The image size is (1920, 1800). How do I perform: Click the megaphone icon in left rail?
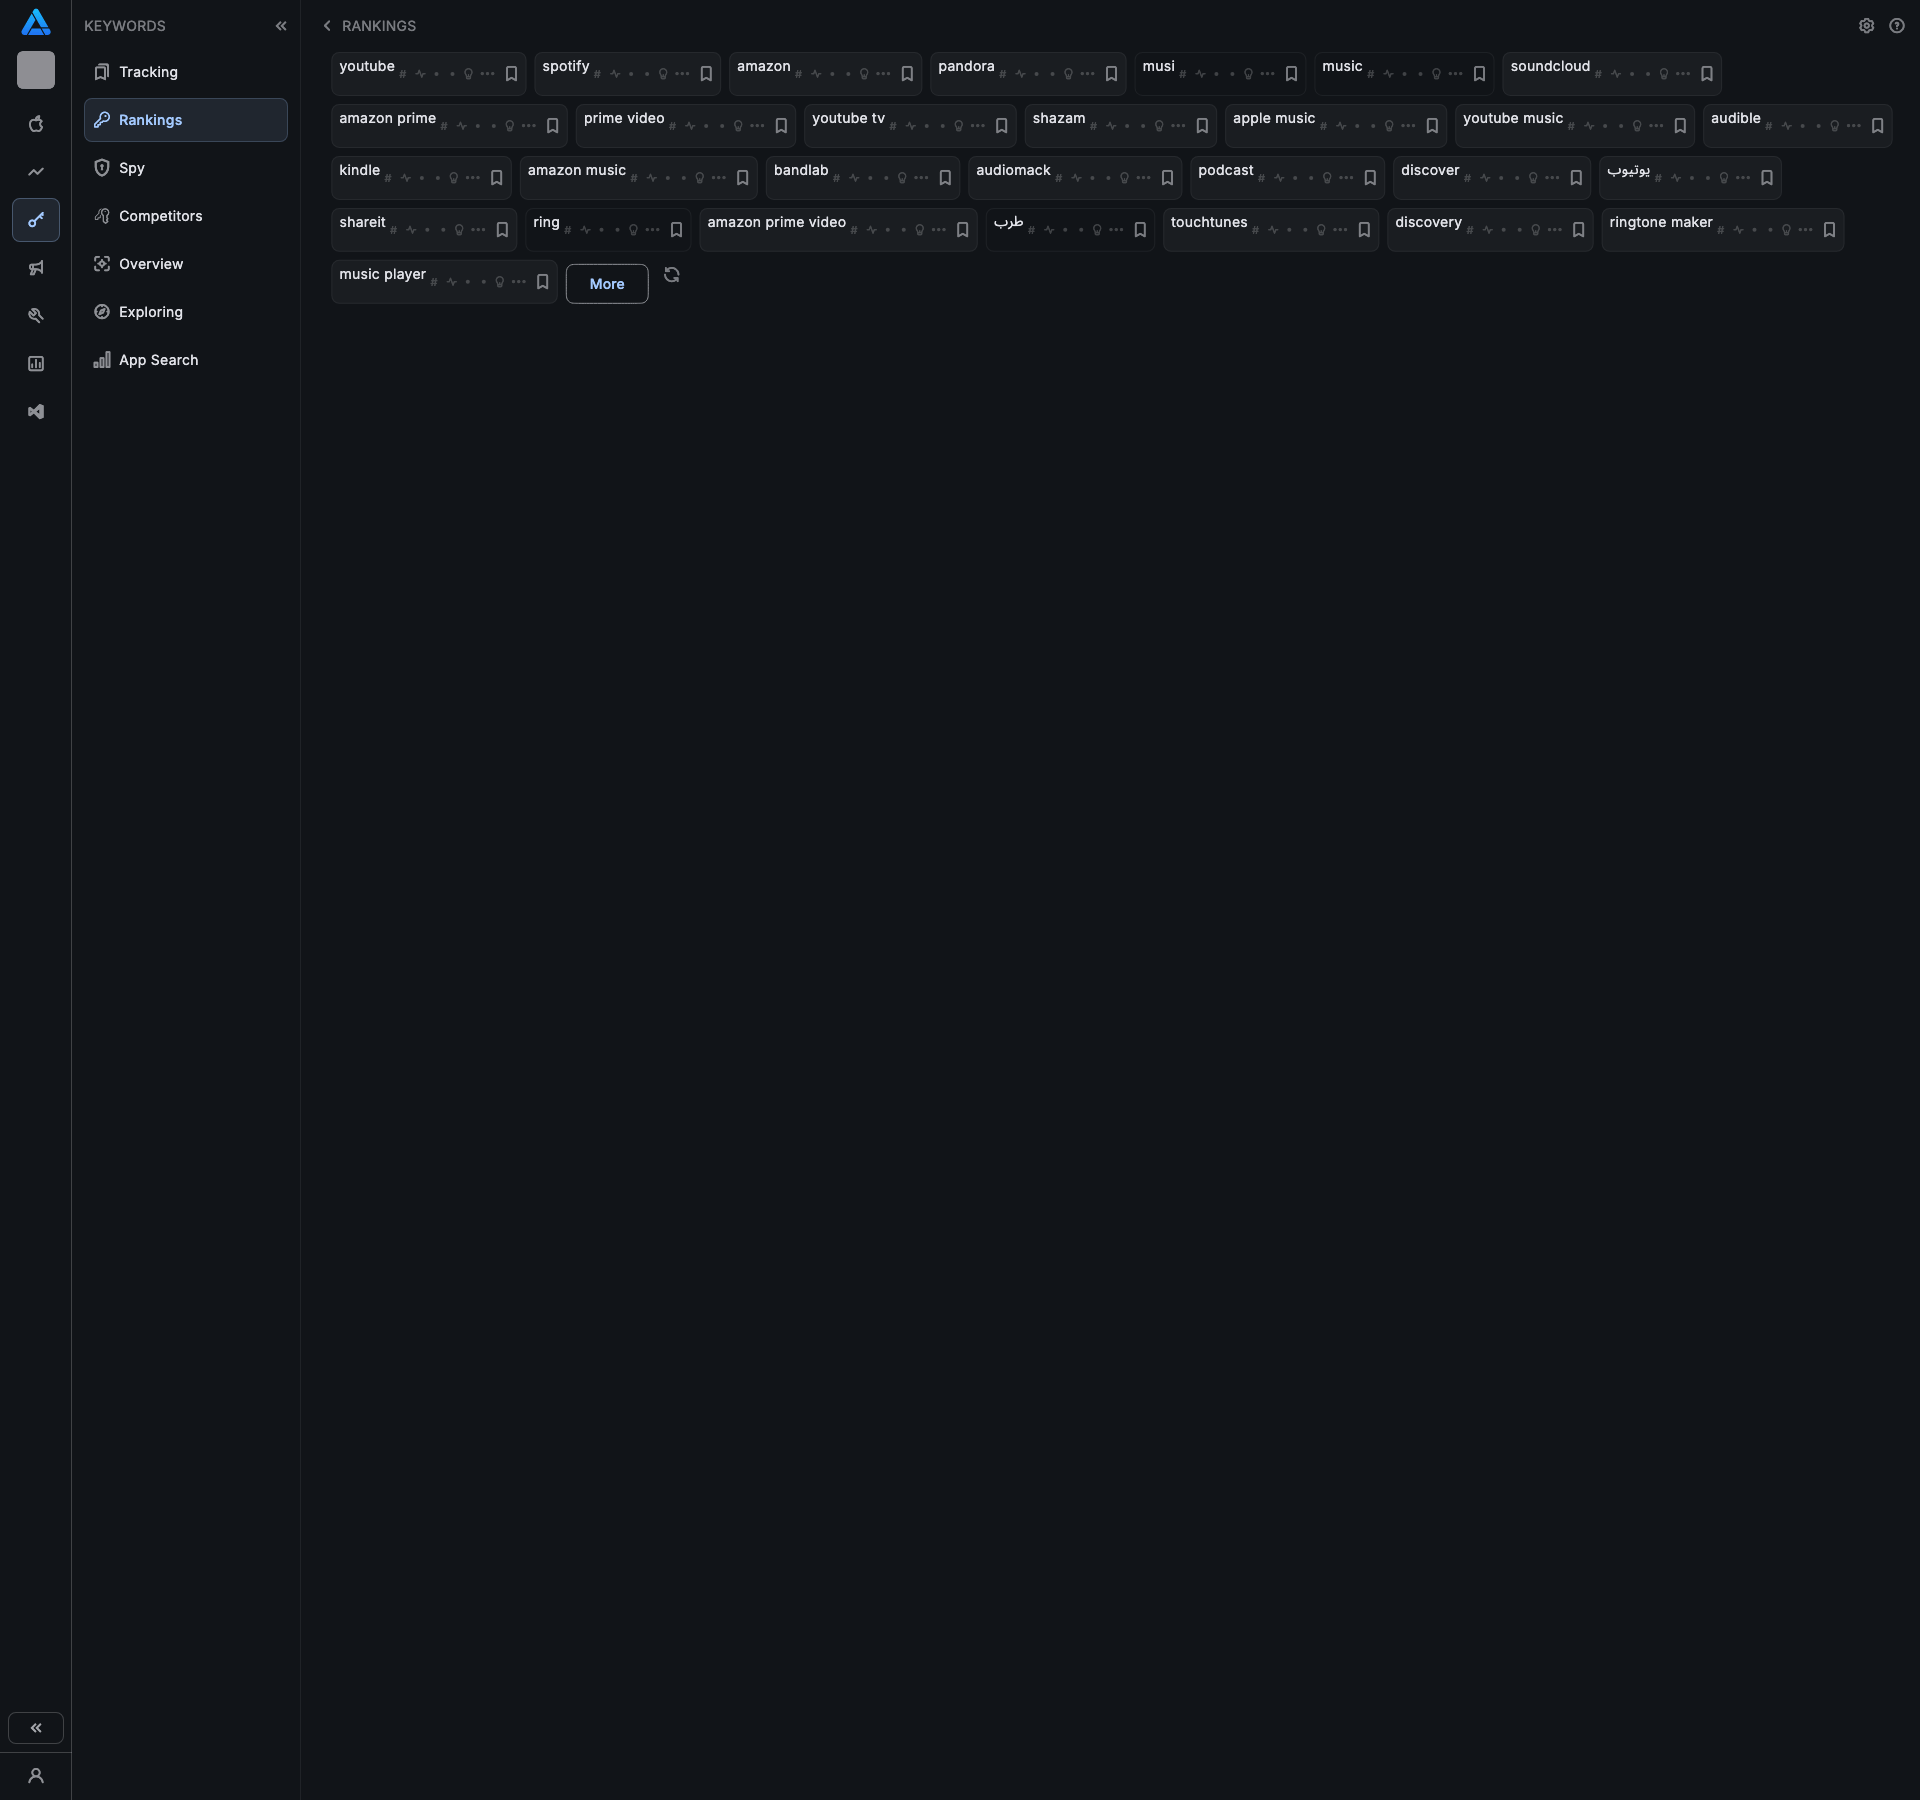(x=36, y=268)
